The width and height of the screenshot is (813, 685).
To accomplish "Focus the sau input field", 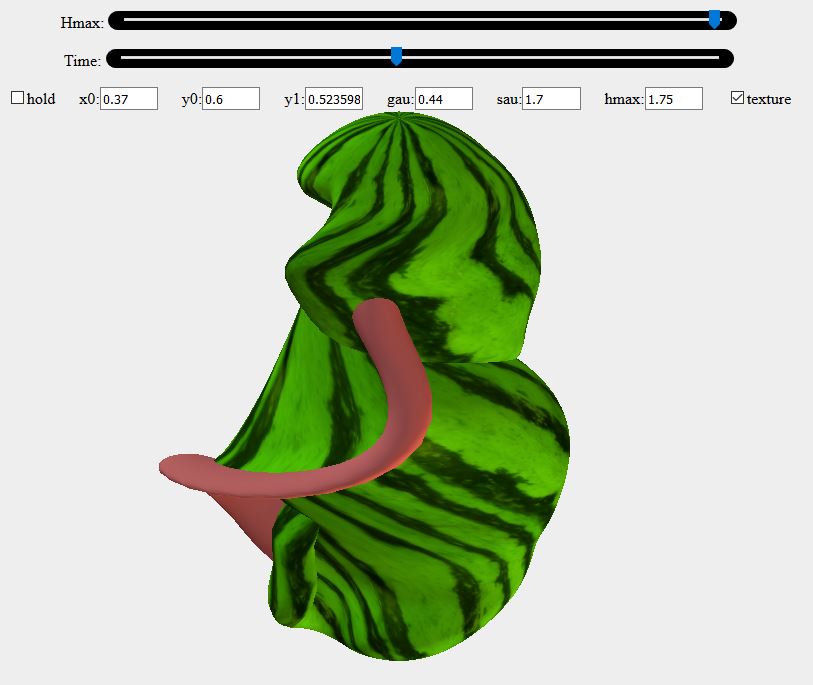I will click(551, 98).
